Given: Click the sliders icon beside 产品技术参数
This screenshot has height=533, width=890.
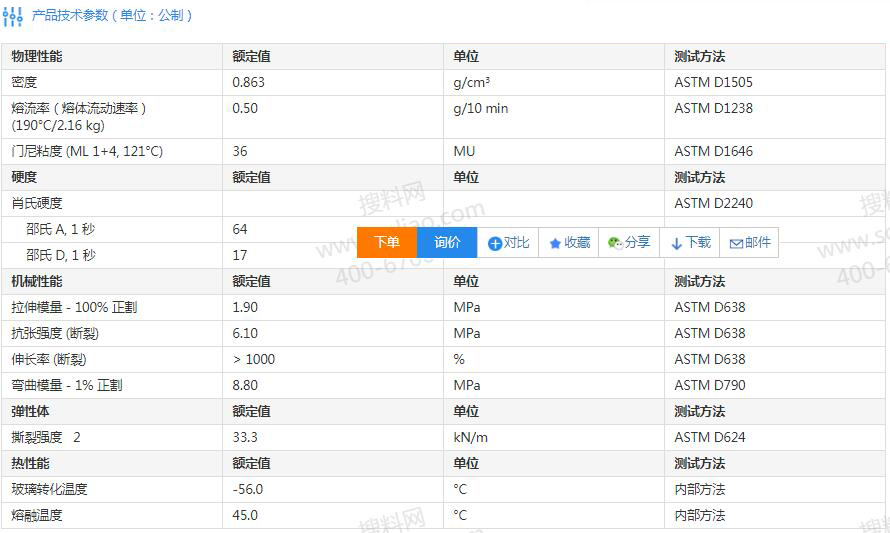Looking at the screenshot, I should coord(13,16).
